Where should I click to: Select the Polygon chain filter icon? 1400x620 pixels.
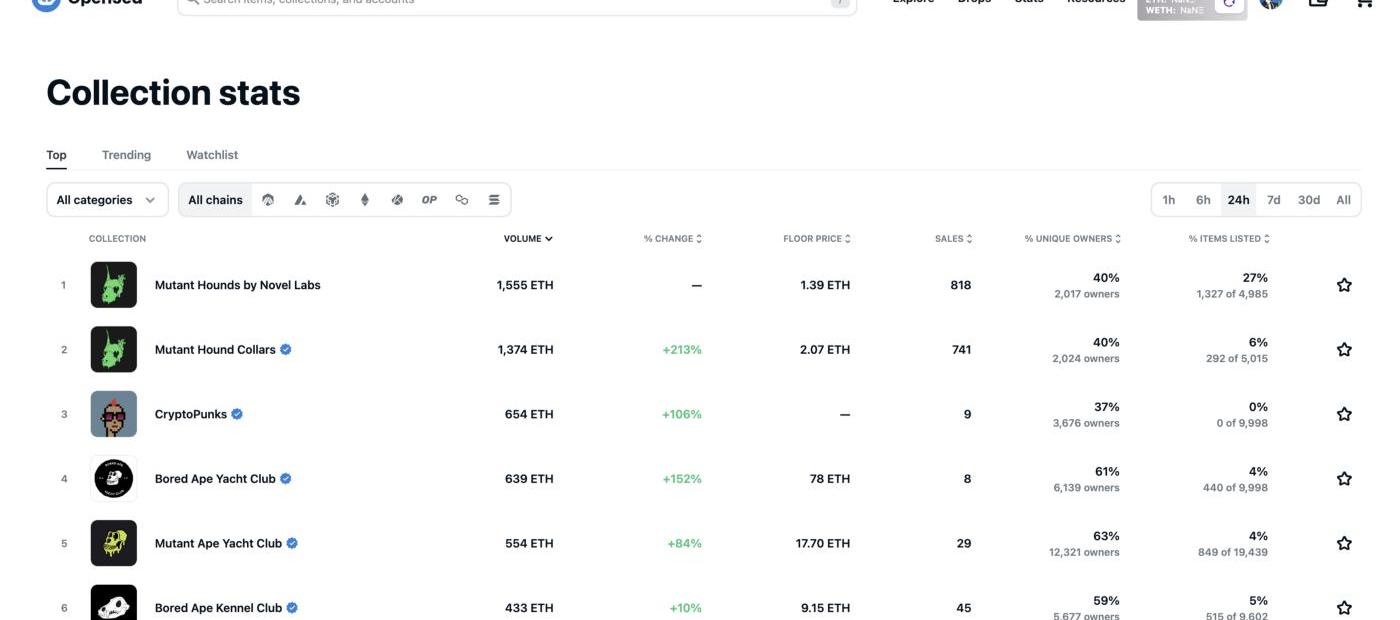[461, 200]
